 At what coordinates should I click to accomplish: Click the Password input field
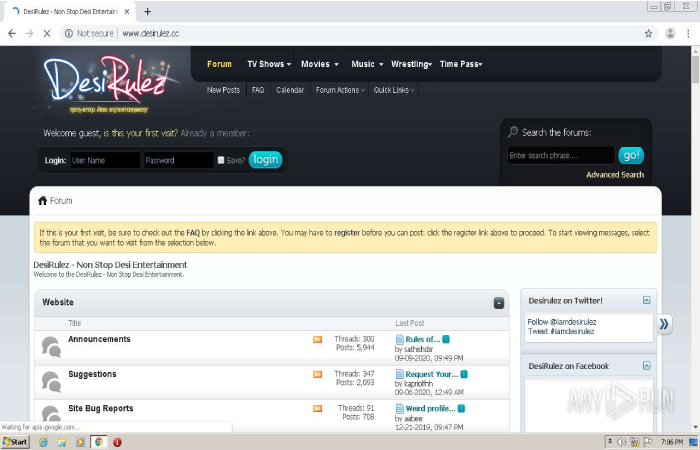[x=179, y=160]
